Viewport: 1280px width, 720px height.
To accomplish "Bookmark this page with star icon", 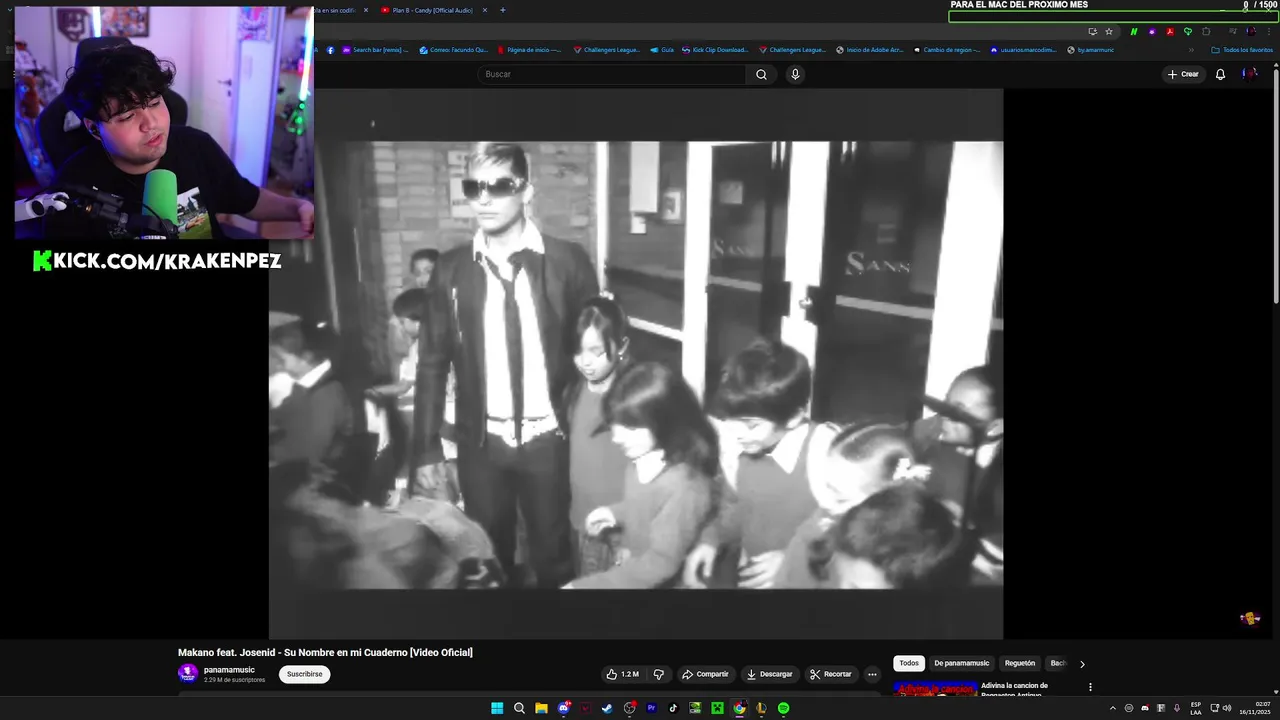I will [x=1108, y=31].
